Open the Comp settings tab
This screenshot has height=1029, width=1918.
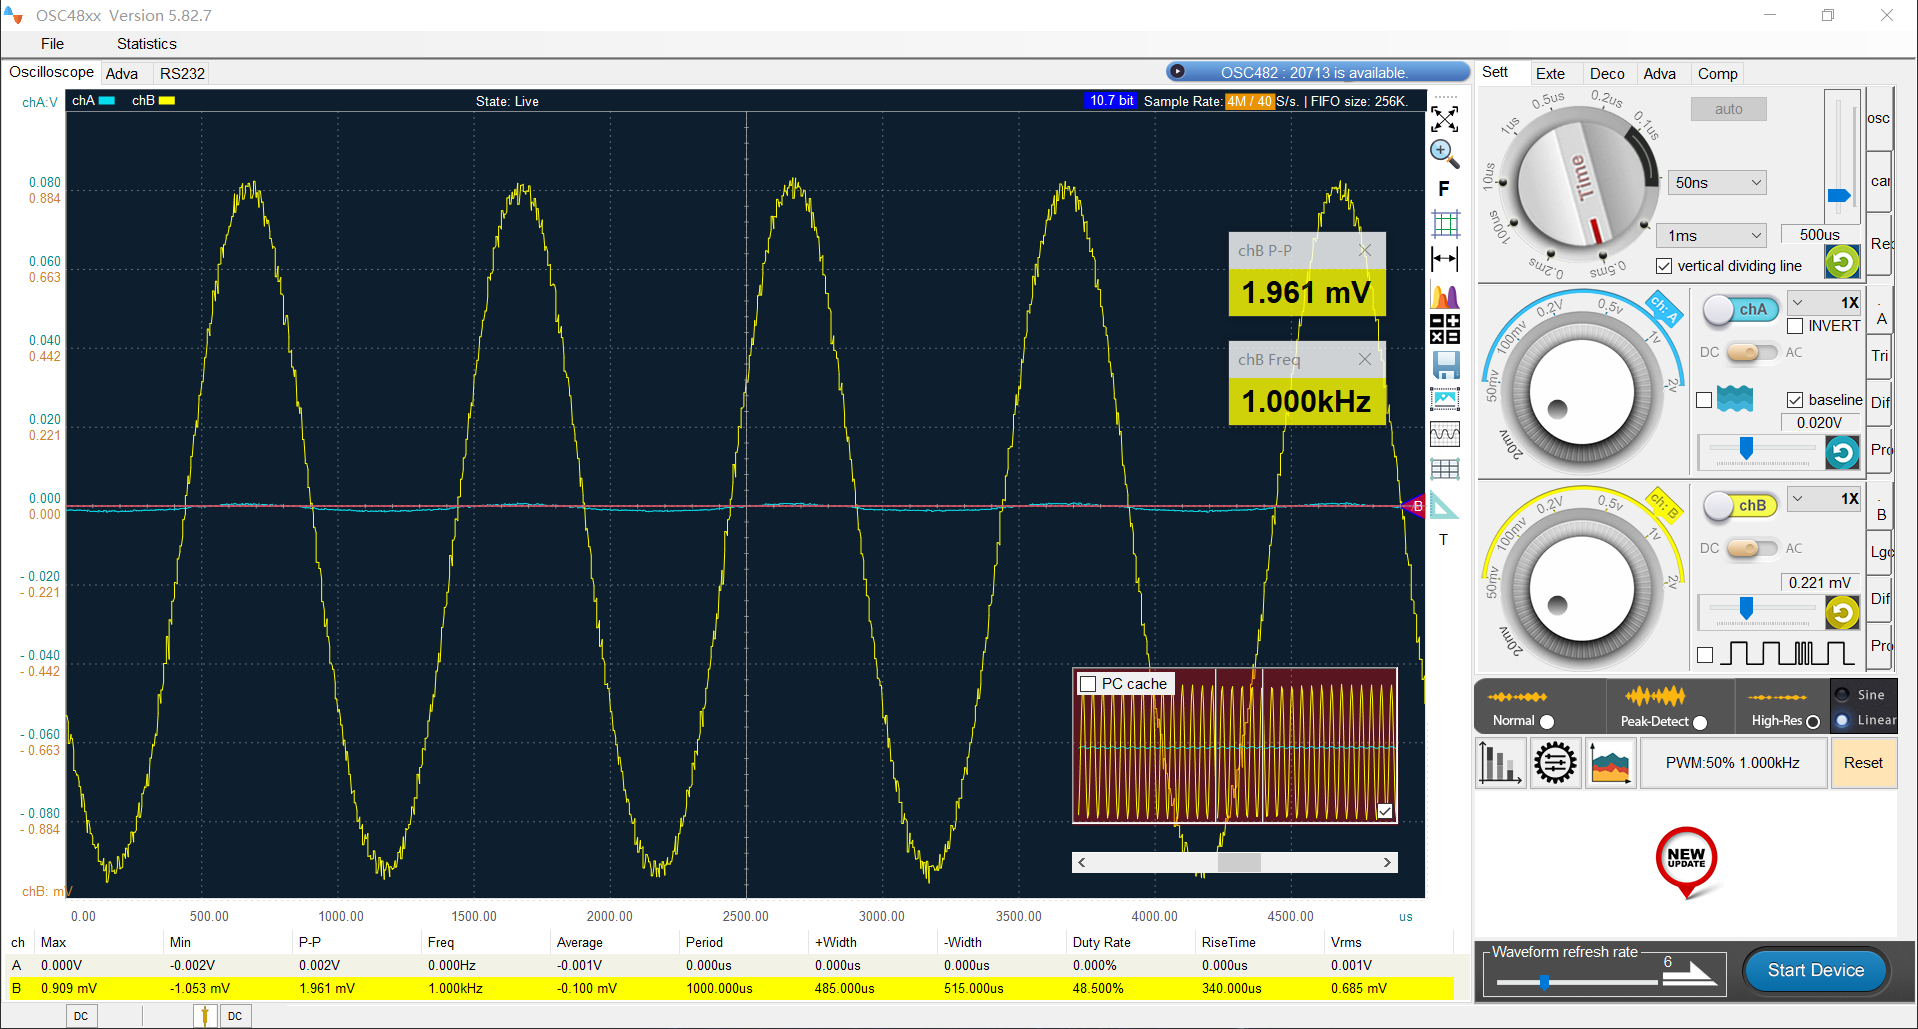(x=1717, y=74)
